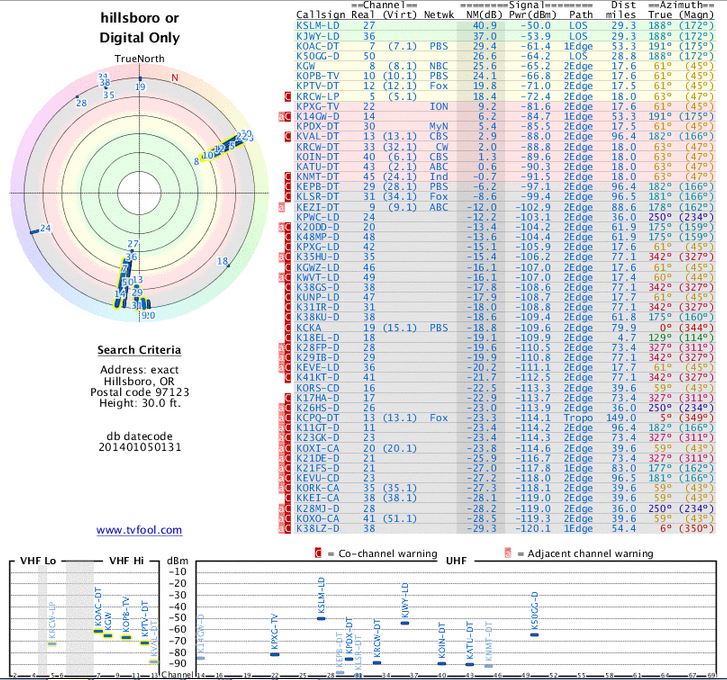This screenshot has width=727, height=680.
Task: Click the channel 18 marker on the radar plot
Action: 222,262
